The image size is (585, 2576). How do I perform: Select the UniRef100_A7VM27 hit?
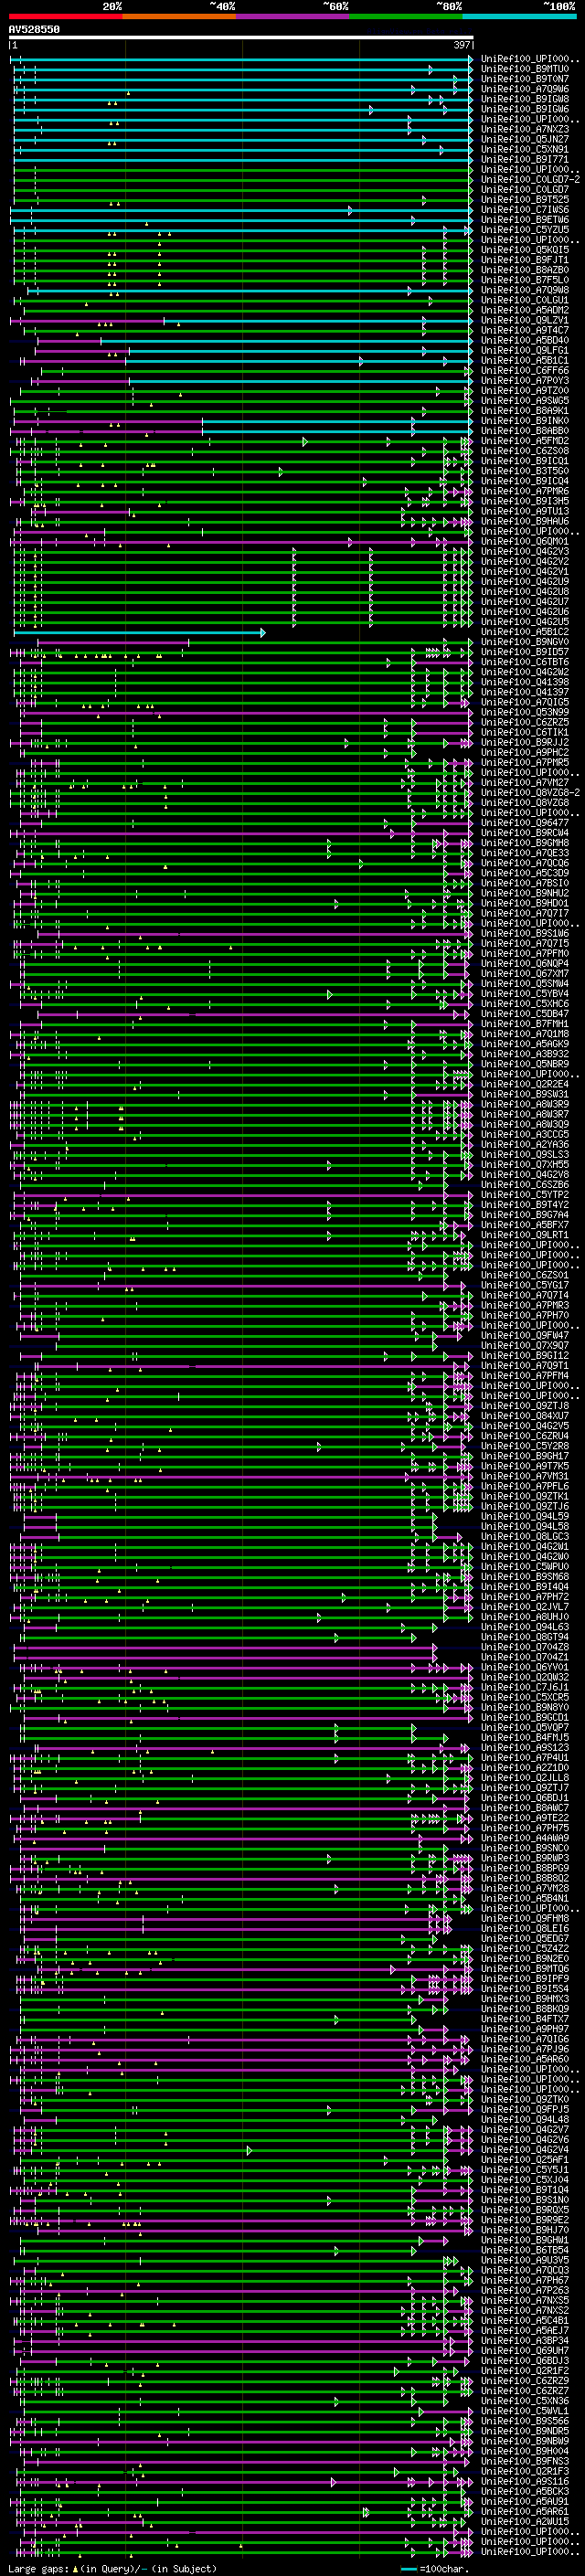pyautogui.click(x=525, y=782)
